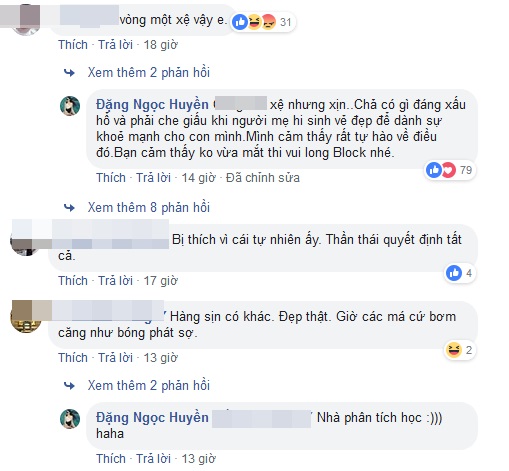Viewport: 509px width, 471px height.
Task: Click Thích under the 'Nhà phân tích học' reply
Action: 111,459
